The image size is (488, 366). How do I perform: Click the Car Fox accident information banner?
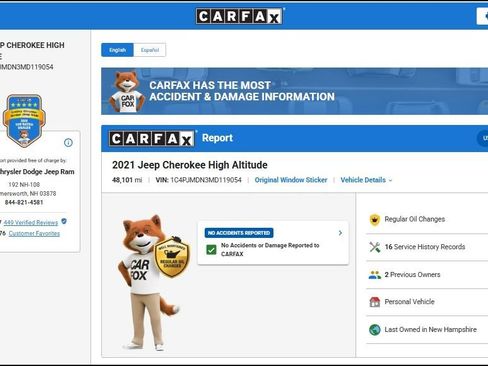click(x=295, y=91)
